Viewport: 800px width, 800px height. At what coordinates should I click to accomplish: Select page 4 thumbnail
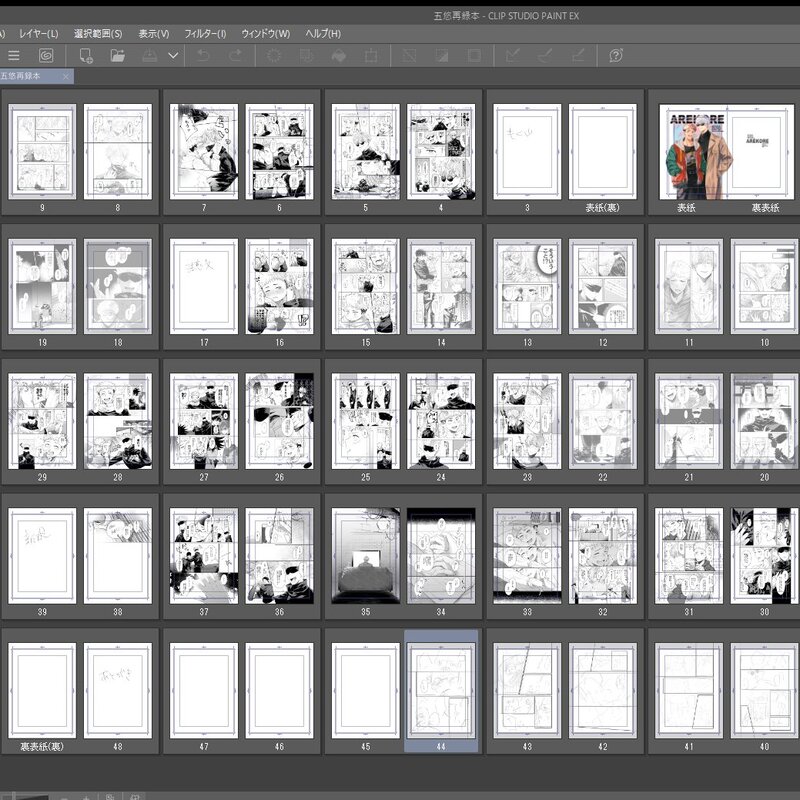point(441,152)
